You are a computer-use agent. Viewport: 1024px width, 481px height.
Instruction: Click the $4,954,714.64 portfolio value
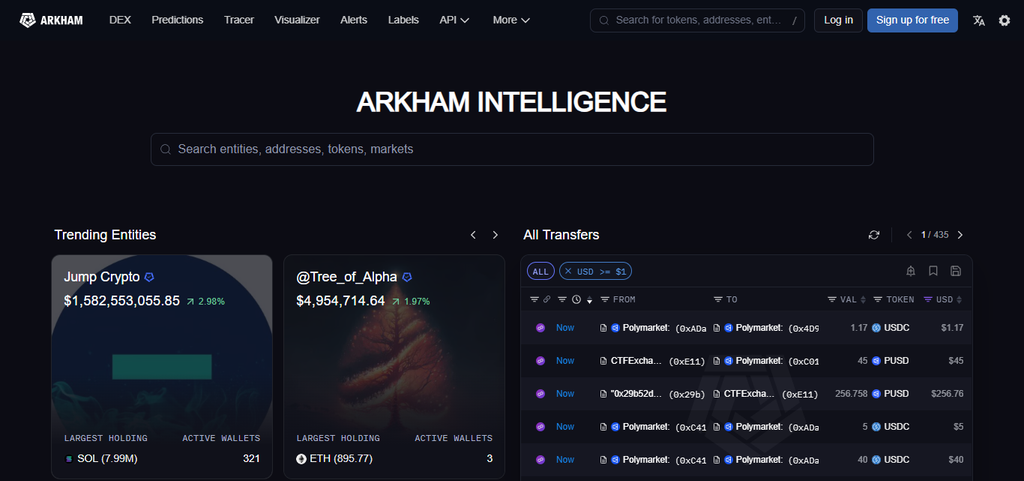click(341, 301)
